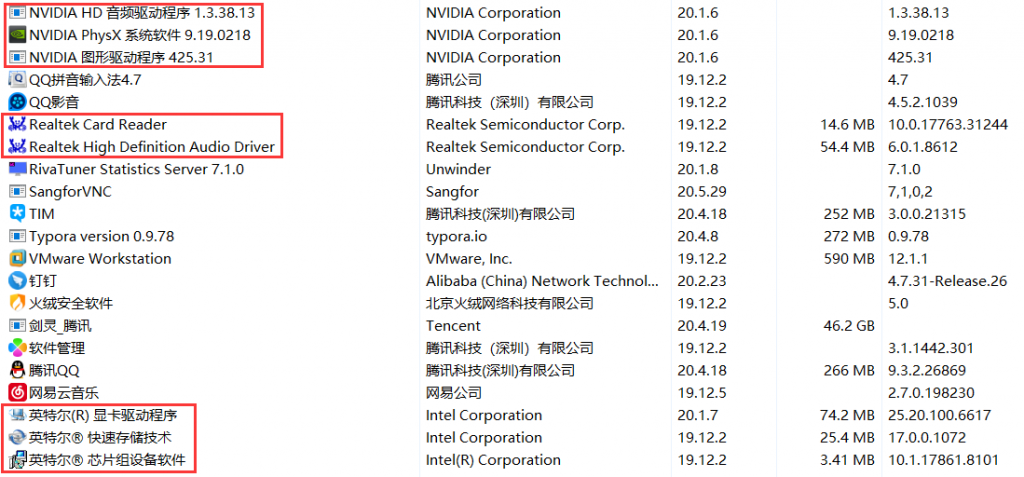The height and width of the screenshot is (477, 1024).
Task: Select Typora version 0.9.78 row
Action: point(101,236)
